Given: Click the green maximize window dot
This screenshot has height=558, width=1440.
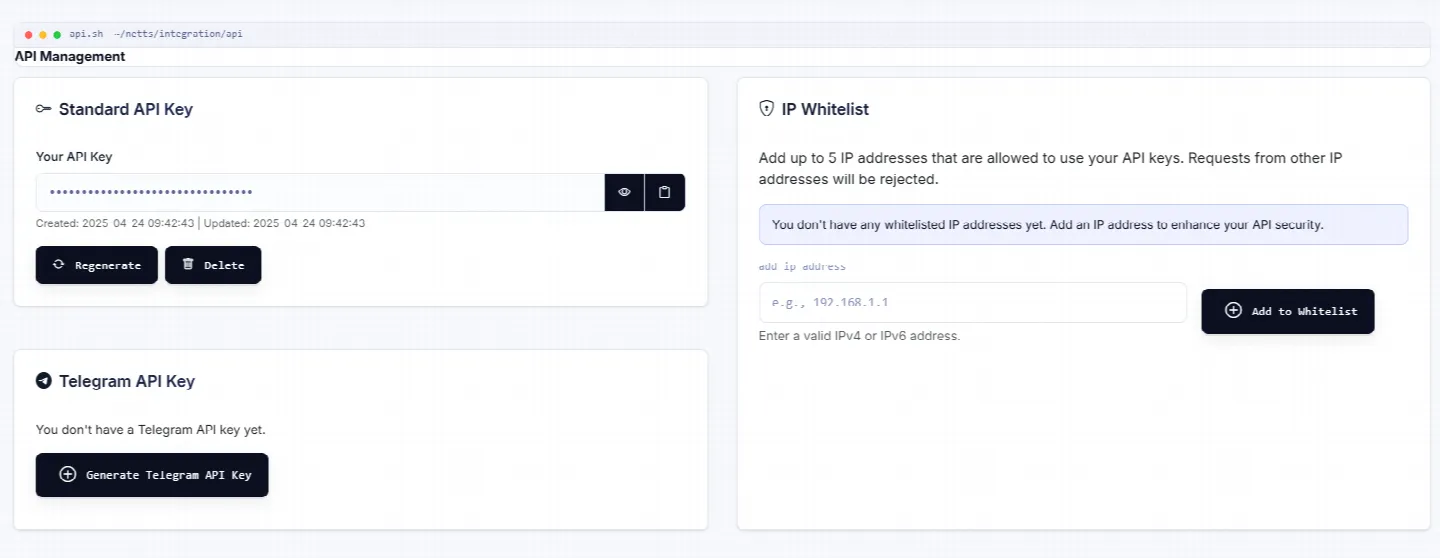Looking at the screenshot, I should tap(57, 34).
